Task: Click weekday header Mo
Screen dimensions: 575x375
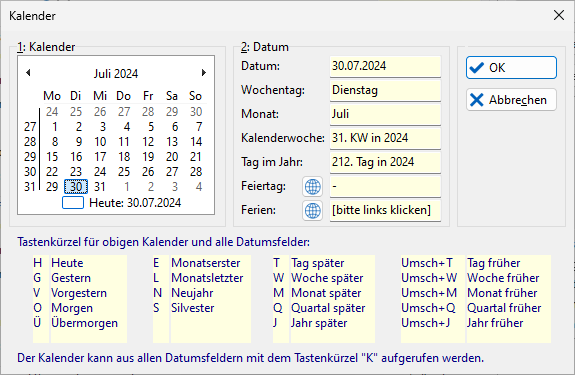Action: pyautogui.click(x=52, y=96)
